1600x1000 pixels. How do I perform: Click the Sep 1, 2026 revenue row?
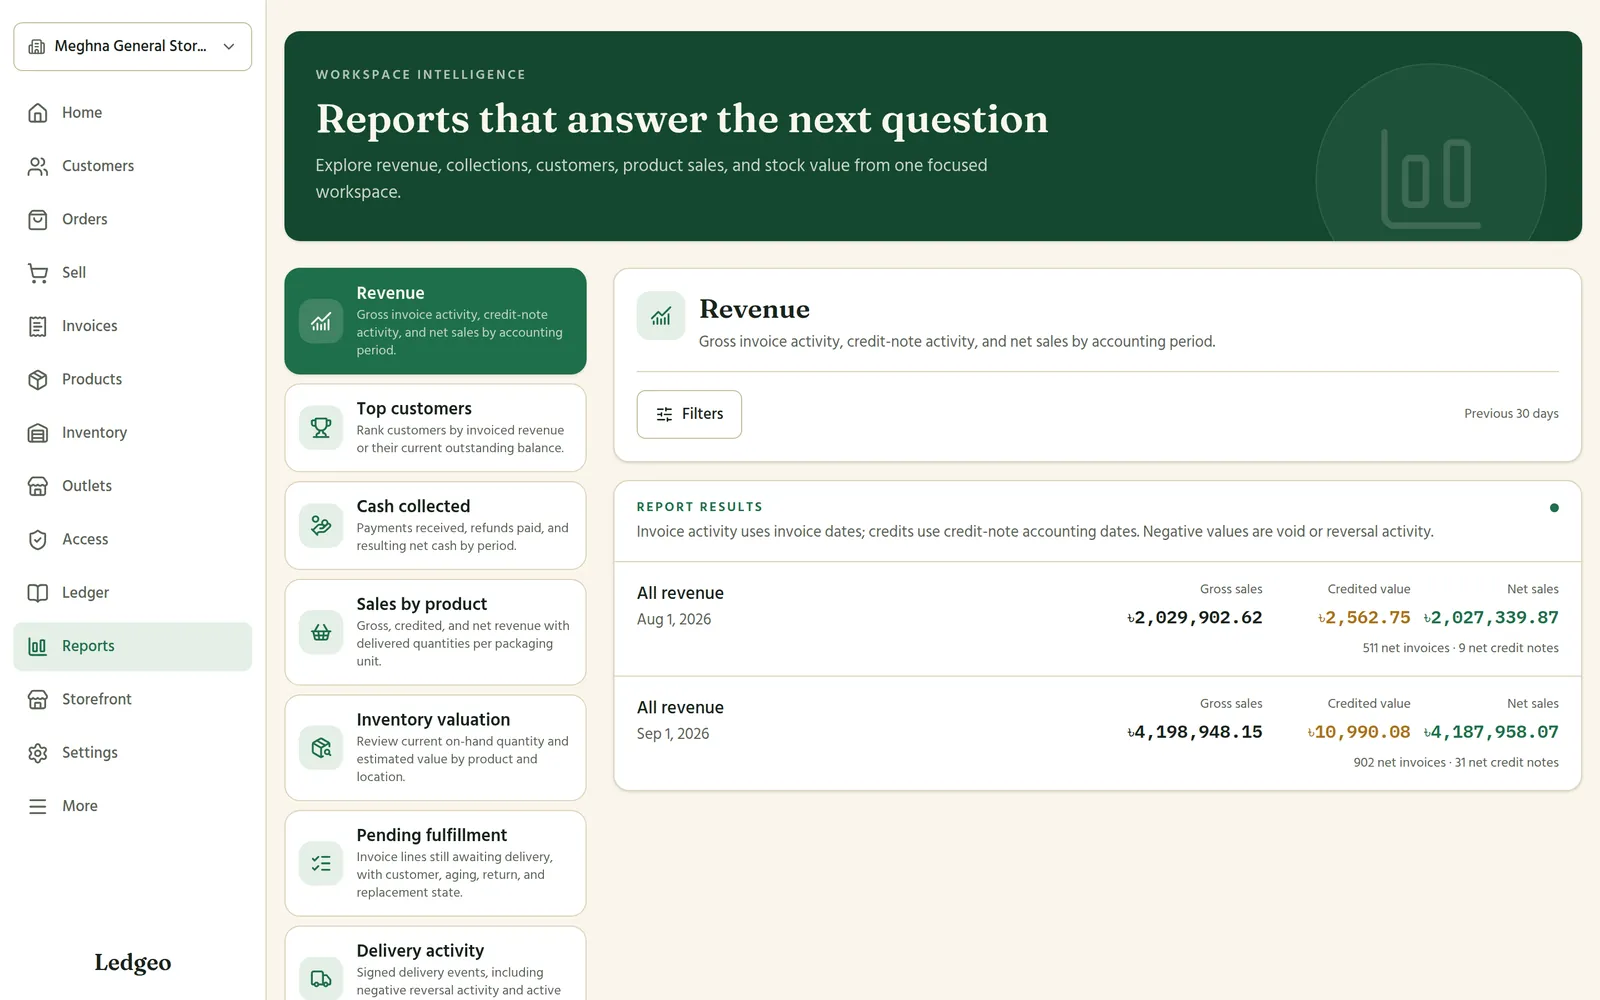pyautogui.click(x=1097, y=733)
